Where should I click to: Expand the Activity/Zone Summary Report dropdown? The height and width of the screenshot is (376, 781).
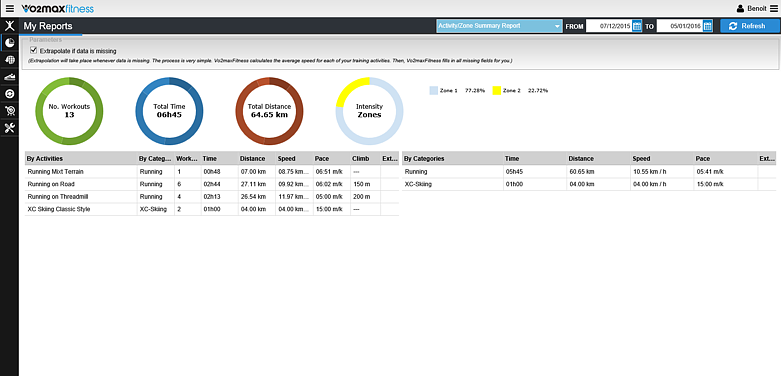point(499,26)
